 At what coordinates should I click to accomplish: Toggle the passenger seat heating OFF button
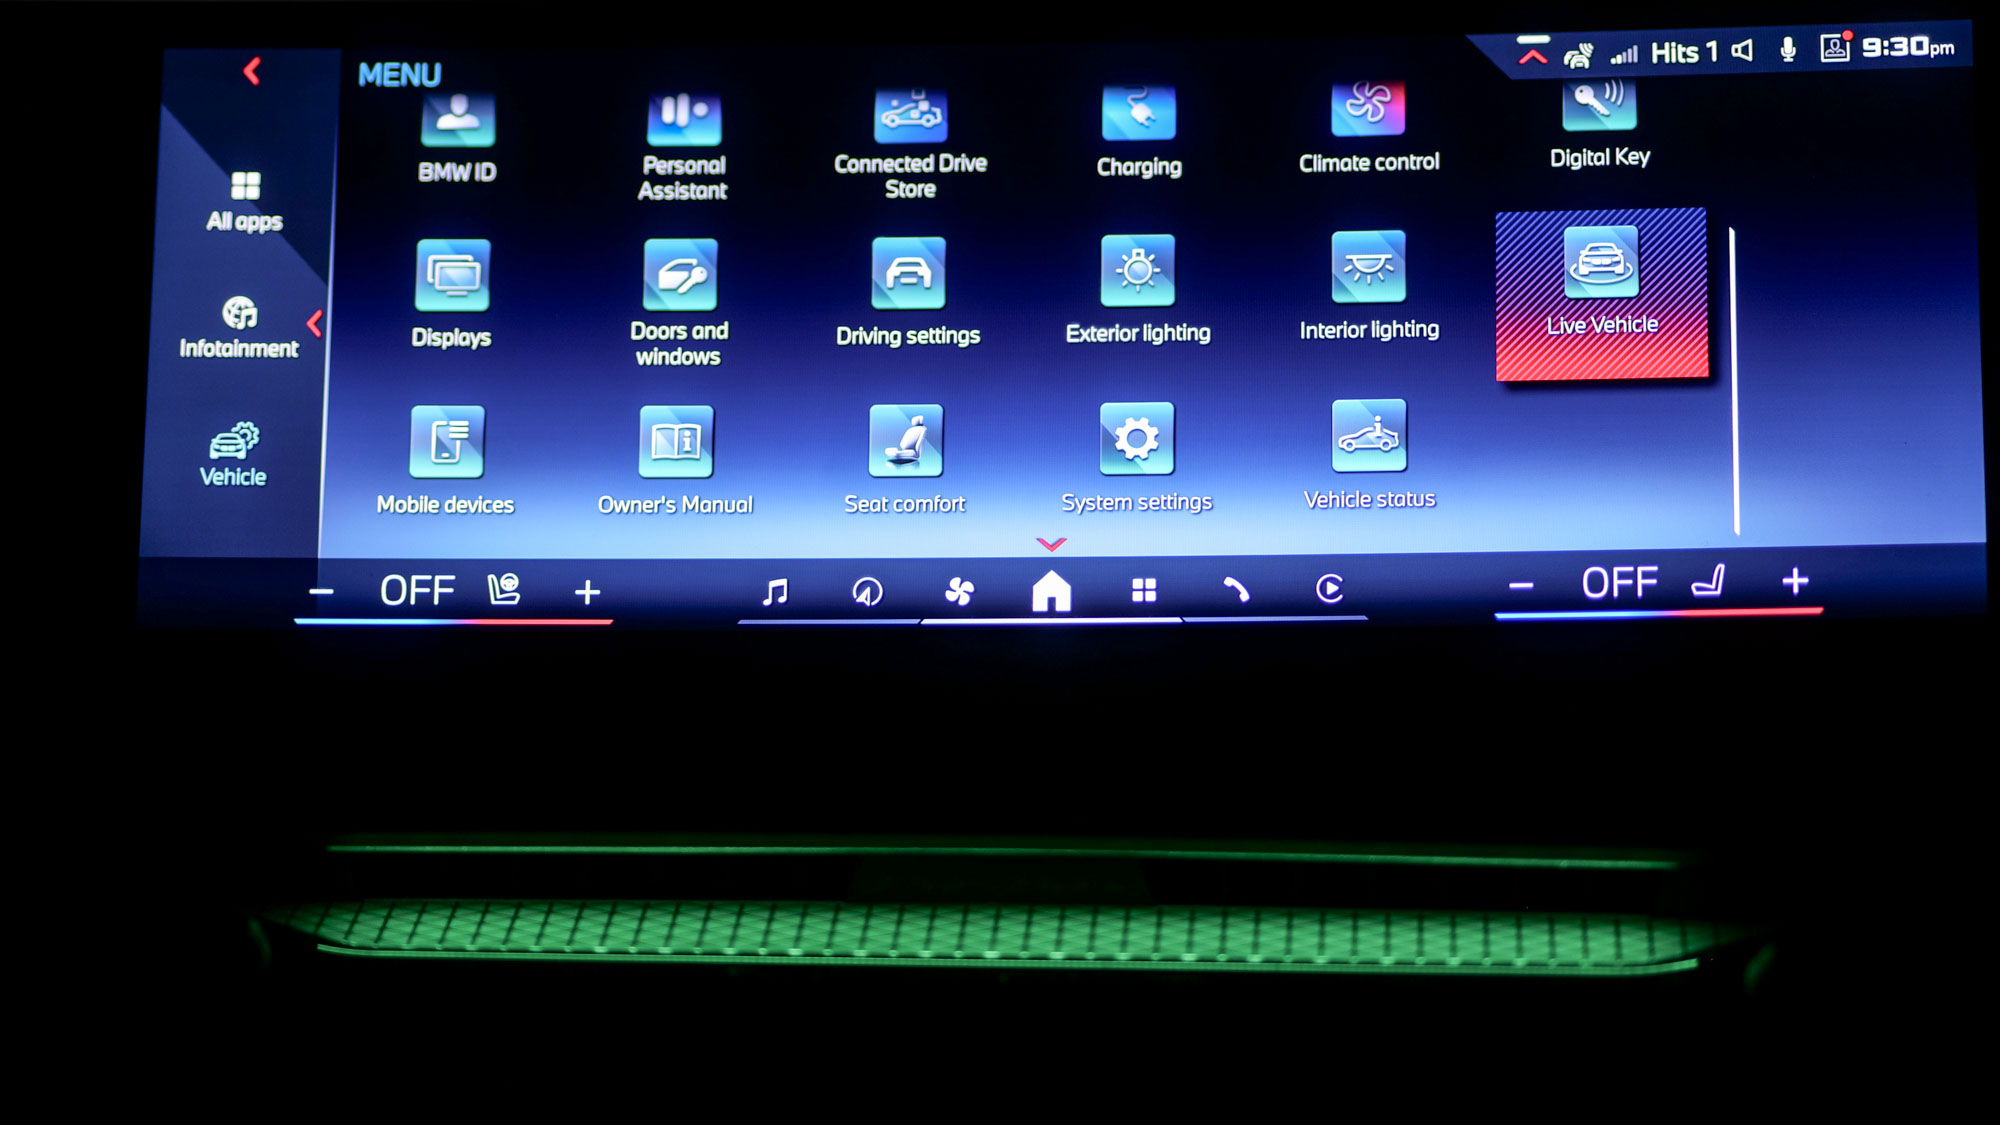click(x=1619, y=583)
